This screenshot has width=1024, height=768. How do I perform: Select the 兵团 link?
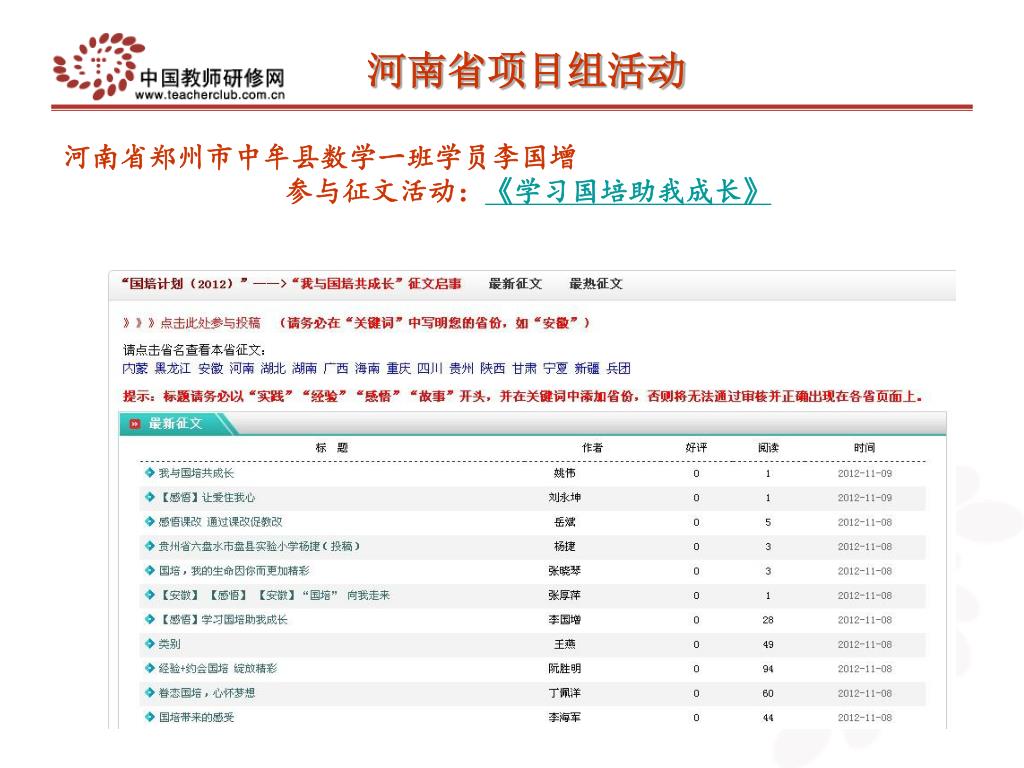[618, 368]
